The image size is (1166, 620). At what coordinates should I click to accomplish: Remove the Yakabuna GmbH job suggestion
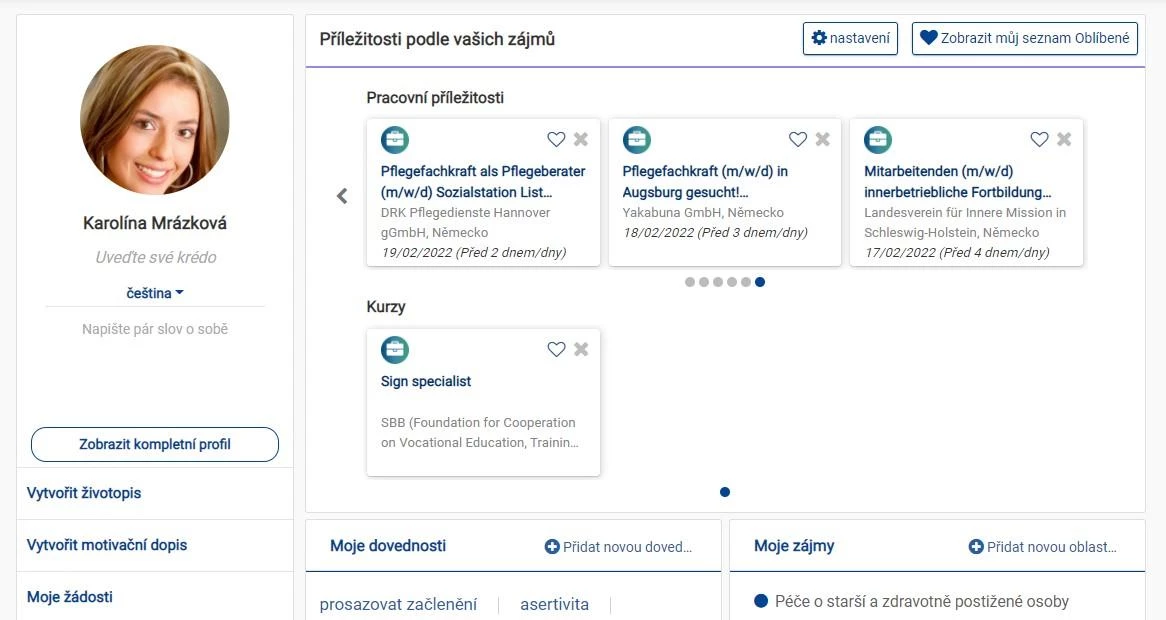click(x=823, y=139)
